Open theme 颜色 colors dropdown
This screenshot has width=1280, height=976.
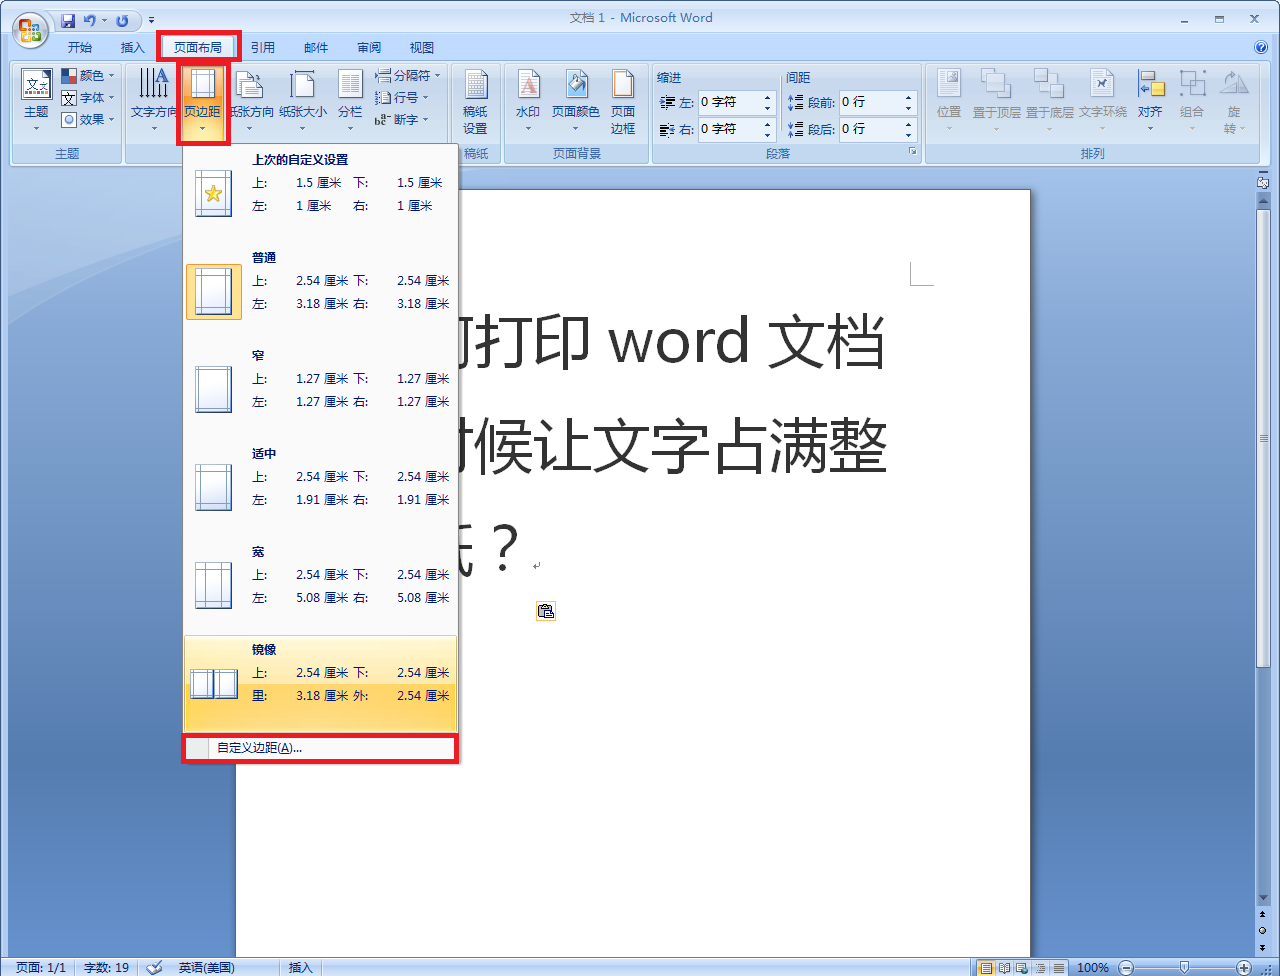[88, 76]
